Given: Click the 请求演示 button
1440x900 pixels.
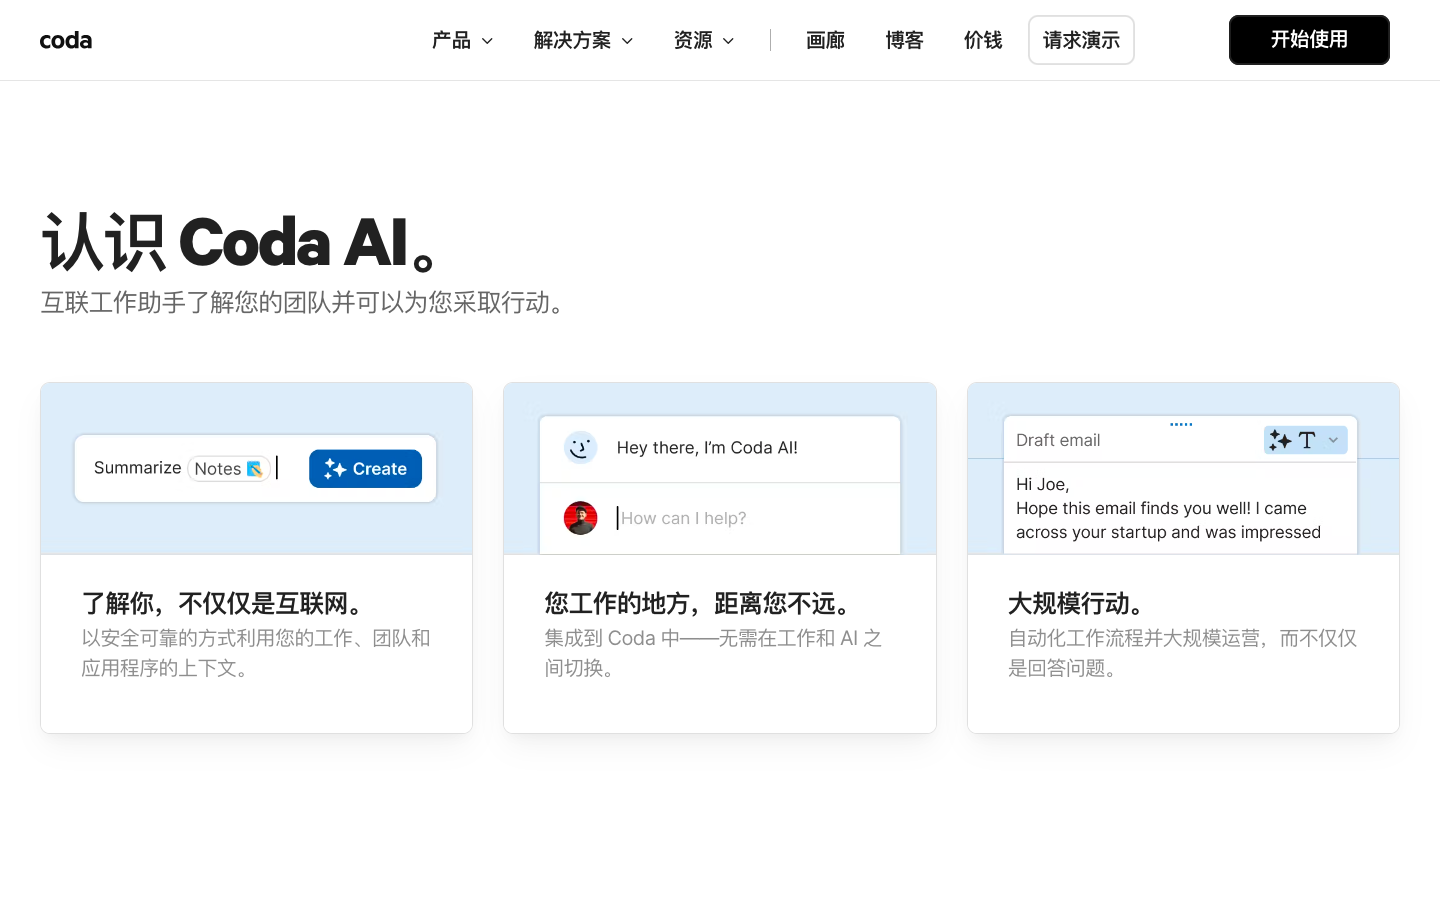Looking at the screenshot, I should (x=1081, y=40).
